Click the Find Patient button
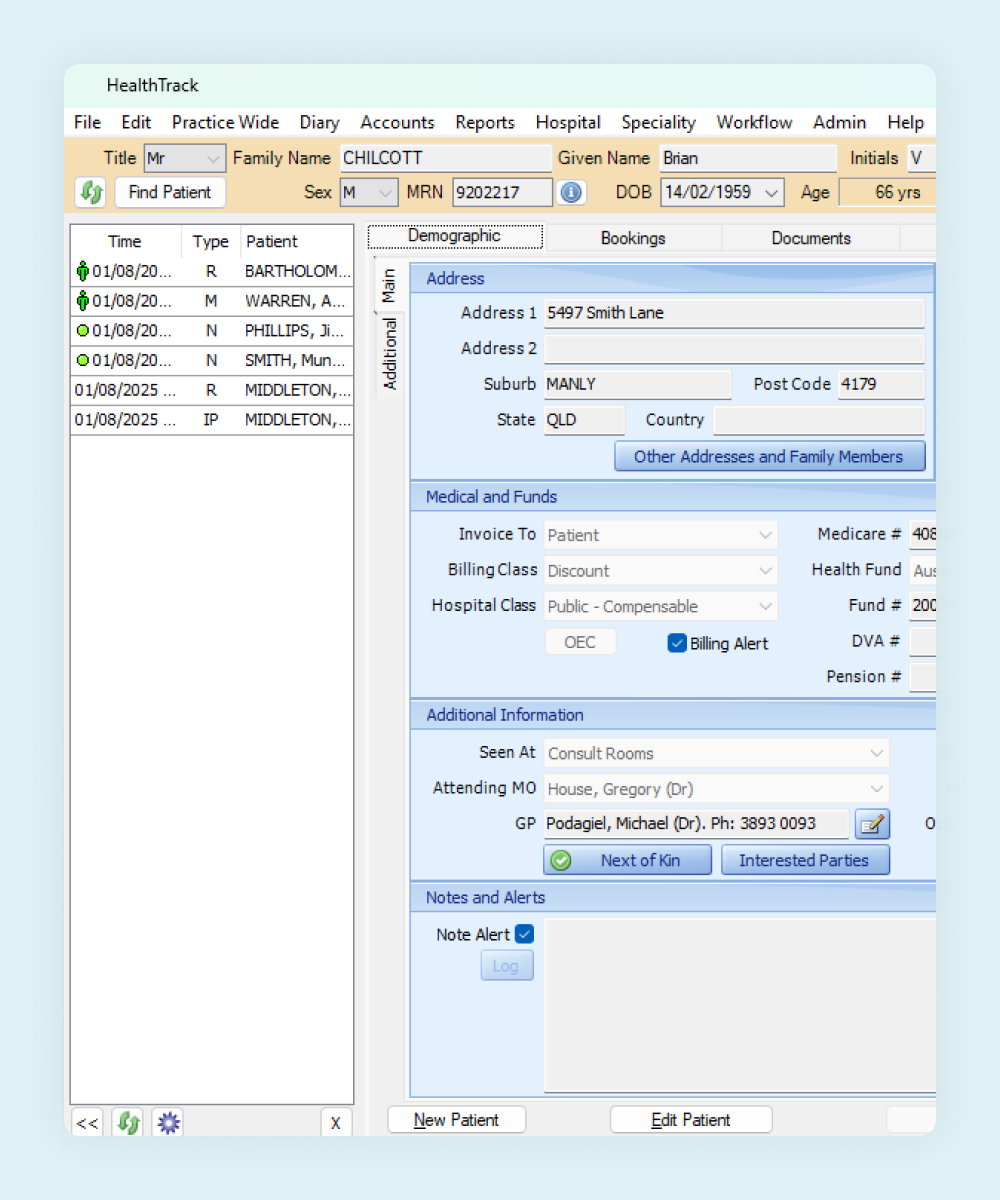The height and width of the screenshot is (1200, 1000). (170, 192)
